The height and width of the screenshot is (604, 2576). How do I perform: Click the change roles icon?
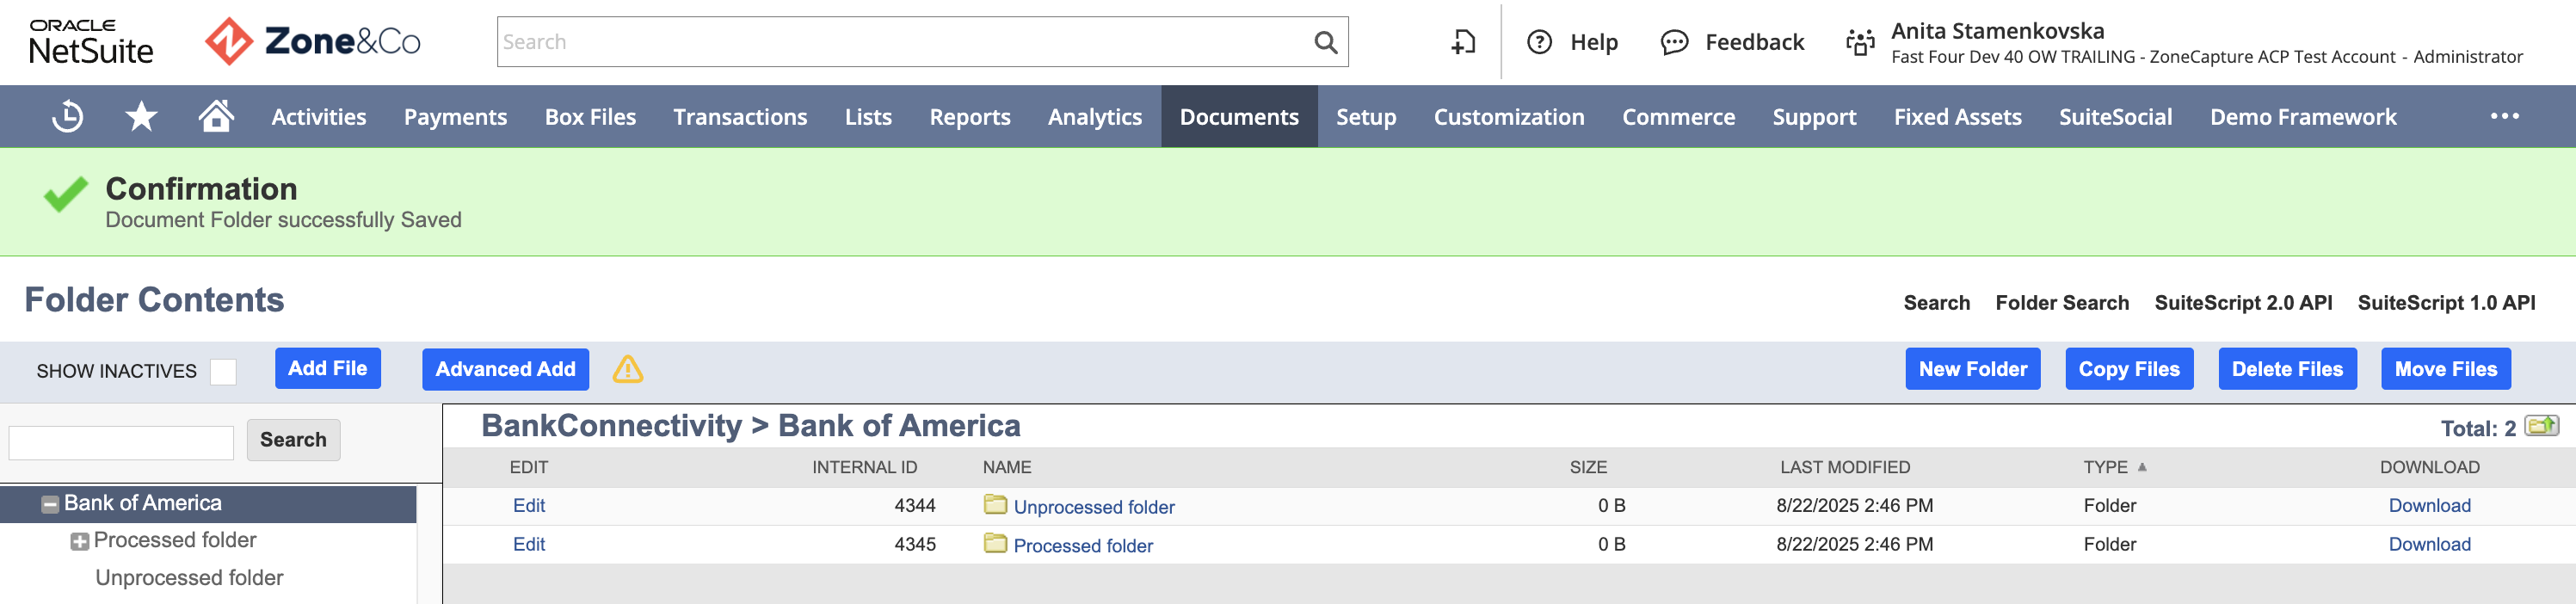click(x=1860, y=42)
